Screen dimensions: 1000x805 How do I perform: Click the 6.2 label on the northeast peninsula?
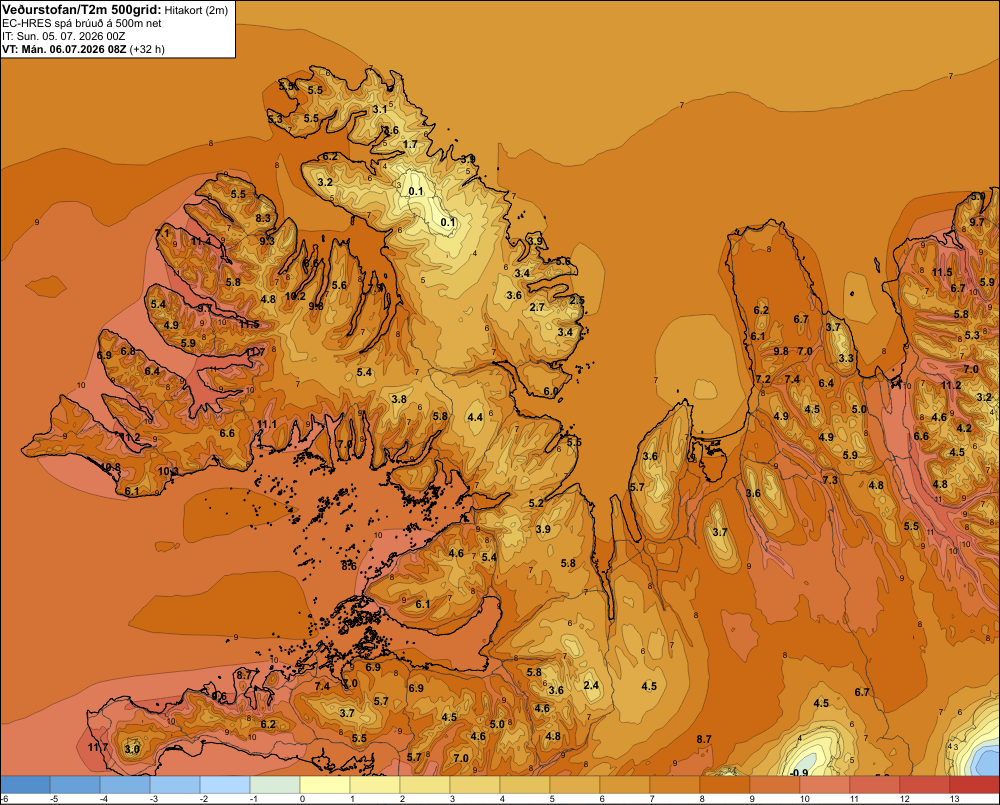click(x=761, y=310)
